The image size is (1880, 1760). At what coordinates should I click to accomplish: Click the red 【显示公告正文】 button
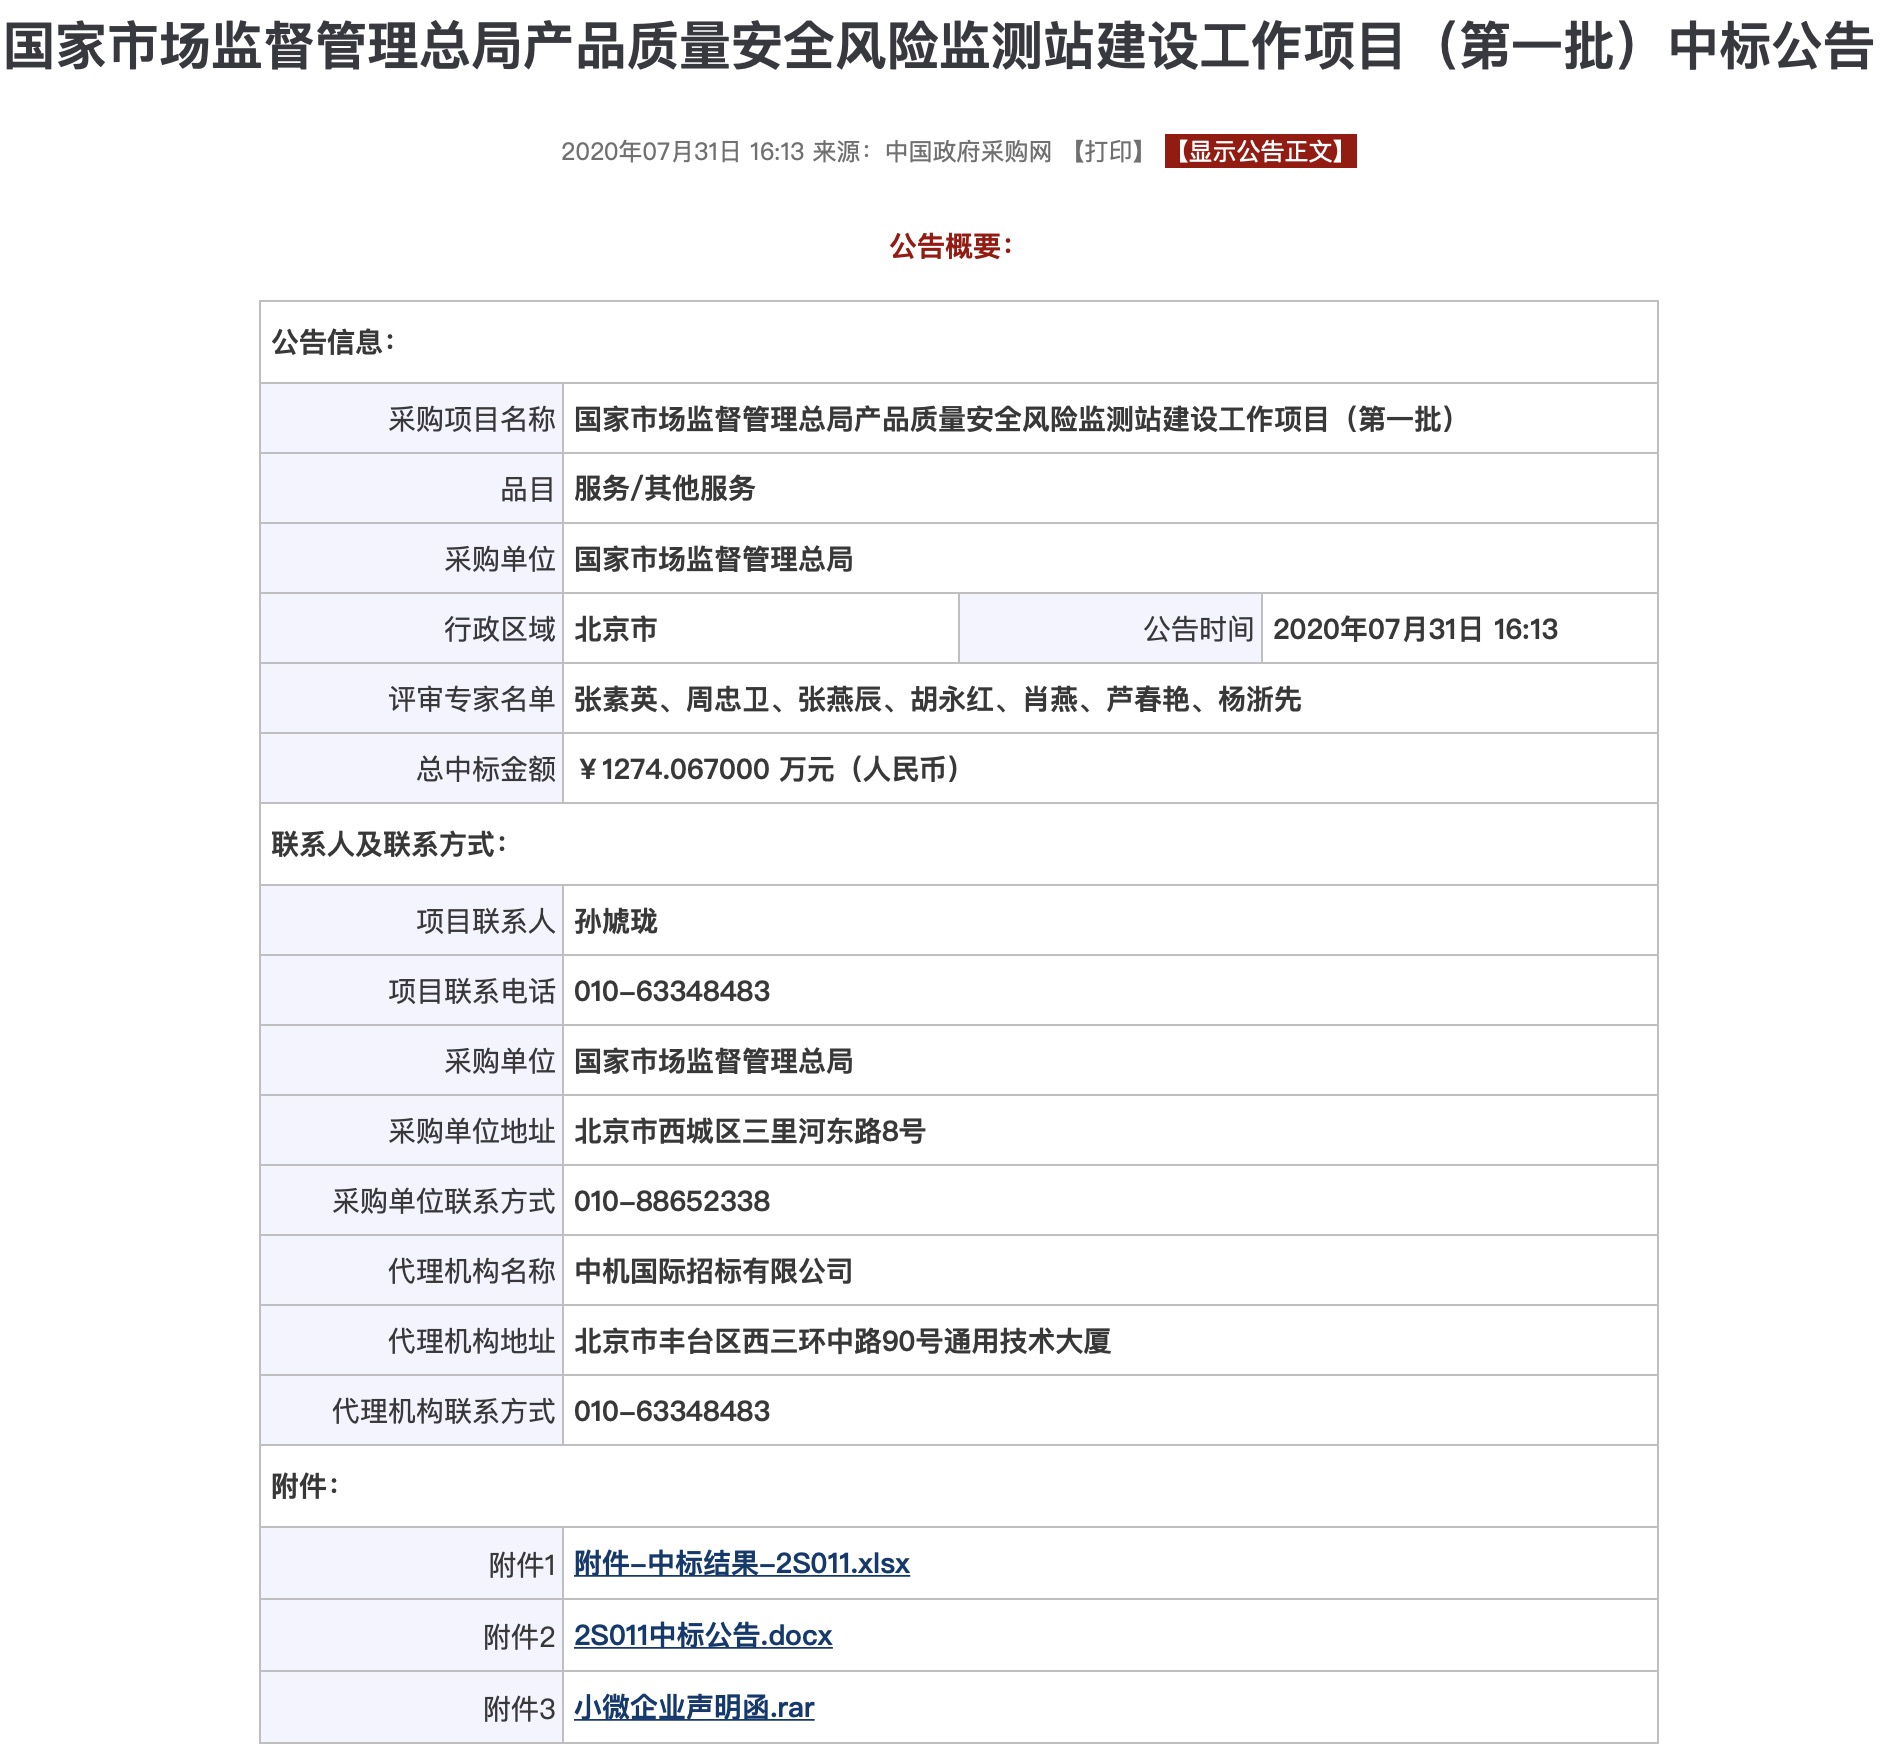click(x=1260, y=152)
